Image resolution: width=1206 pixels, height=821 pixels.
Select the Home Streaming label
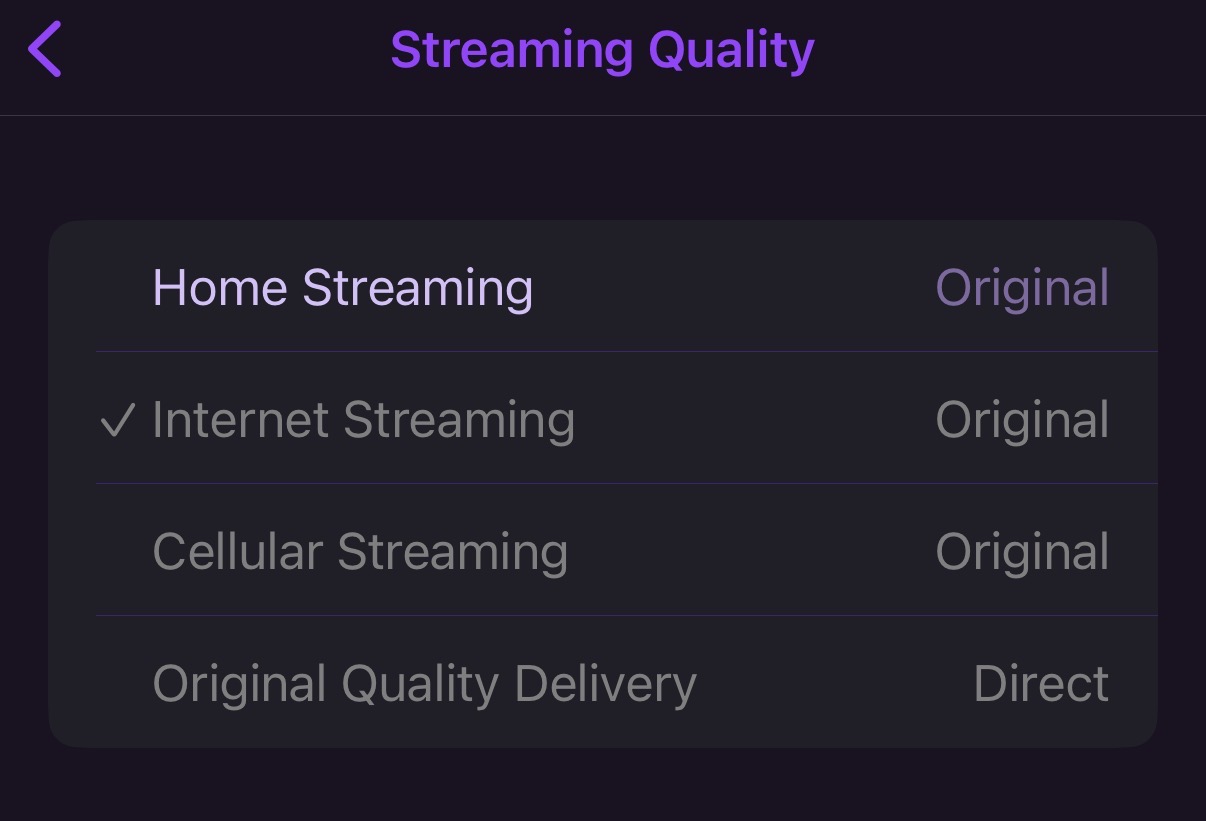342,288
